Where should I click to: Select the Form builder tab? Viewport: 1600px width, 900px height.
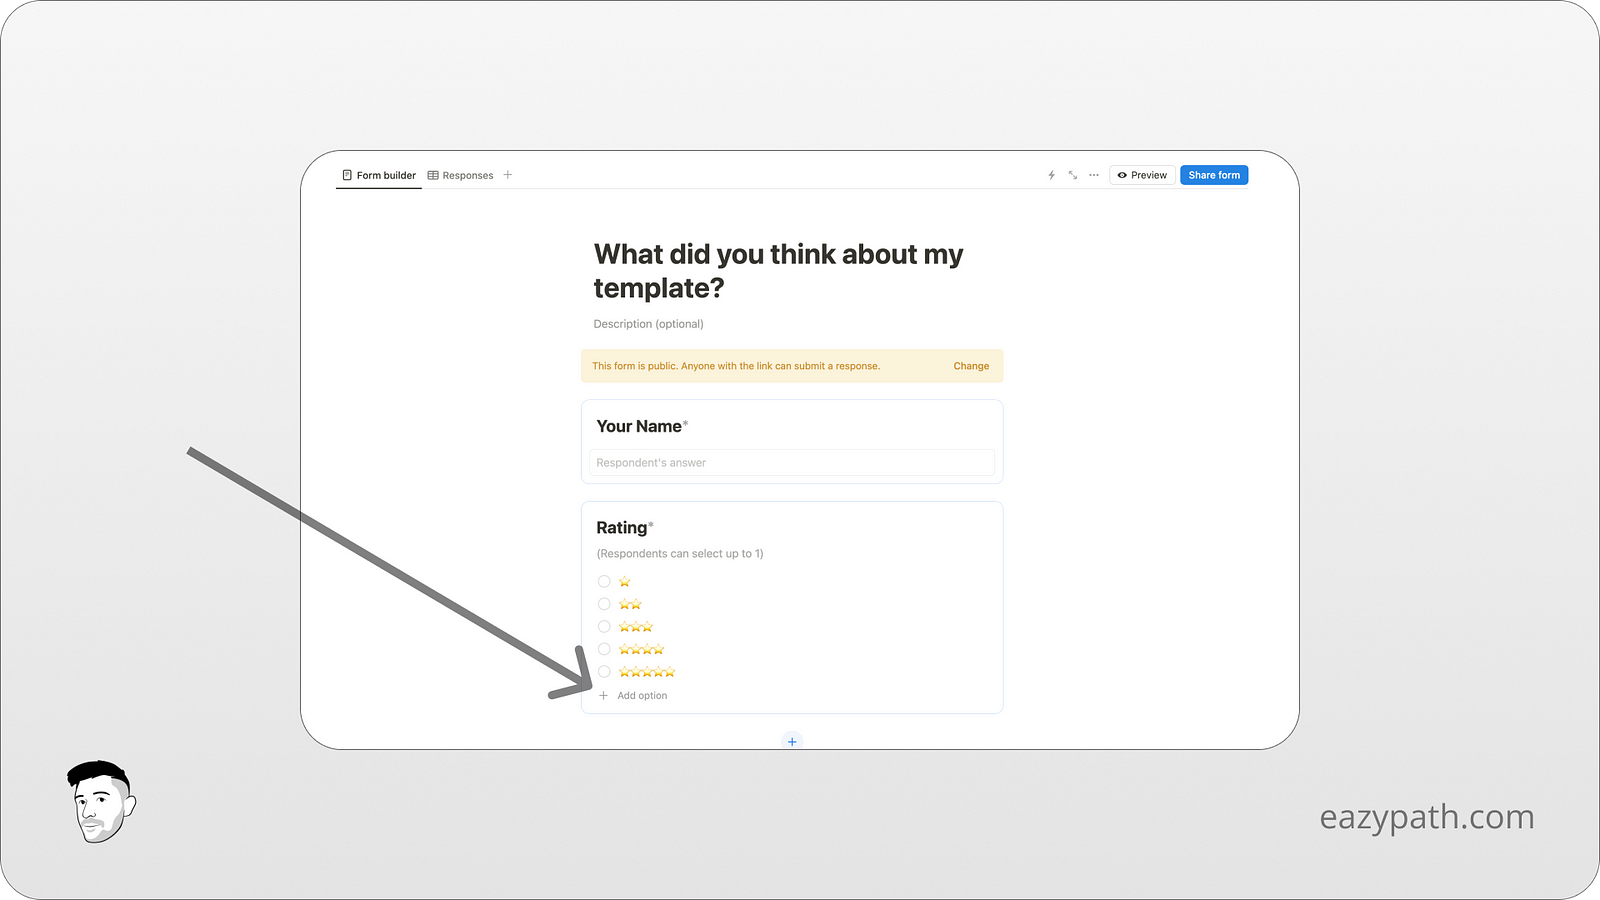(x=385, y=175)
